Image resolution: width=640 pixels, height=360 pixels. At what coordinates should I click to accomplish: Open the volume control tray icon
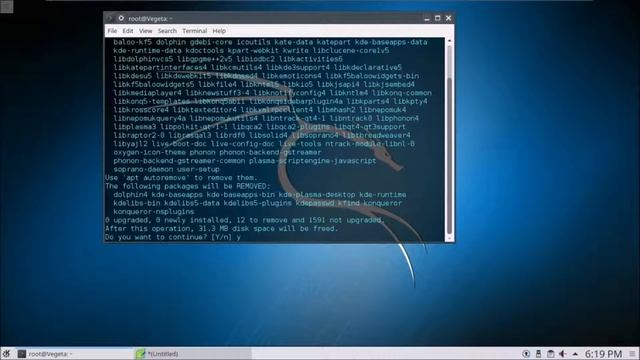(x=563, y=354)
